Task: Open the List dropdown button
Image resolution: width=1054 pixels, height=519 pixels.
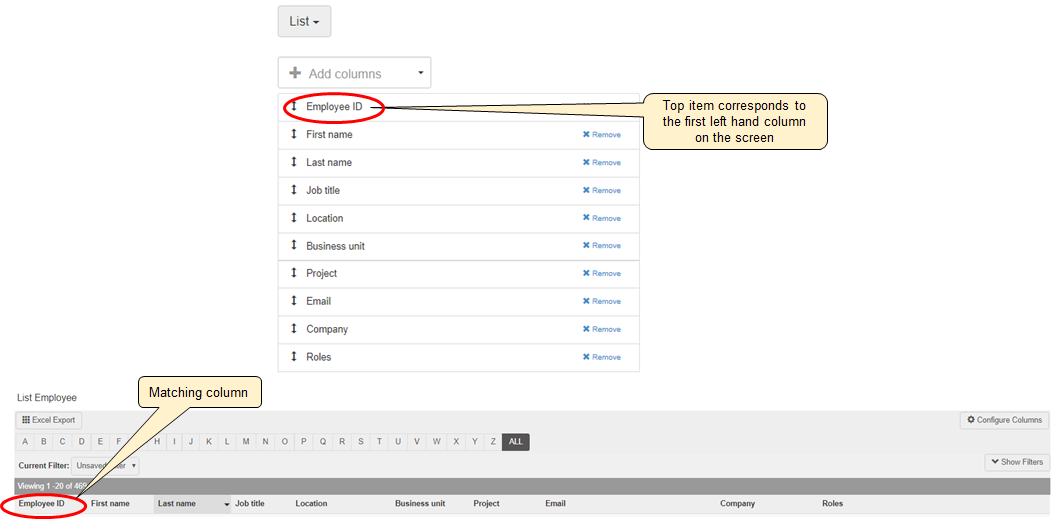Action: 304,22
